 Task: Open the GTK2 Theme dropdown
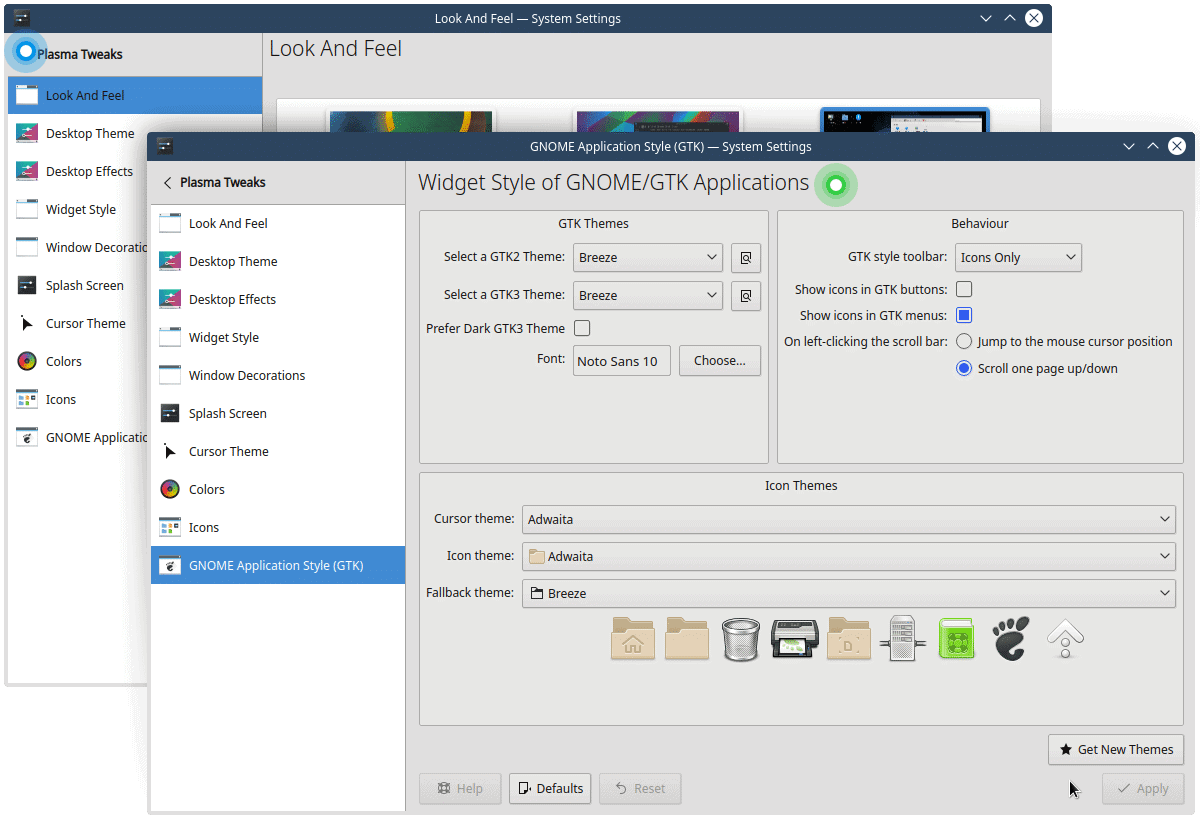[648, 258]
